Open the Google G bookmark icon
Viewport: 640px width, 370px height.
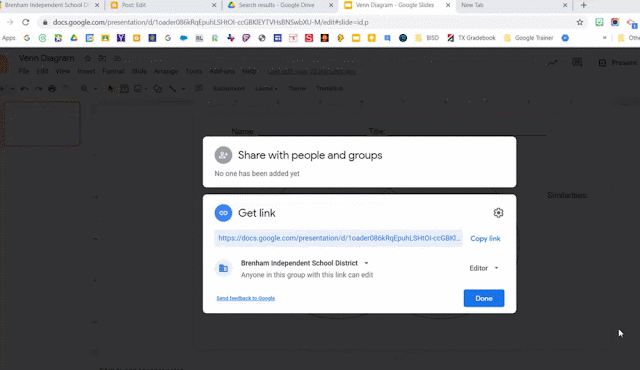click(x=27, y=38)
